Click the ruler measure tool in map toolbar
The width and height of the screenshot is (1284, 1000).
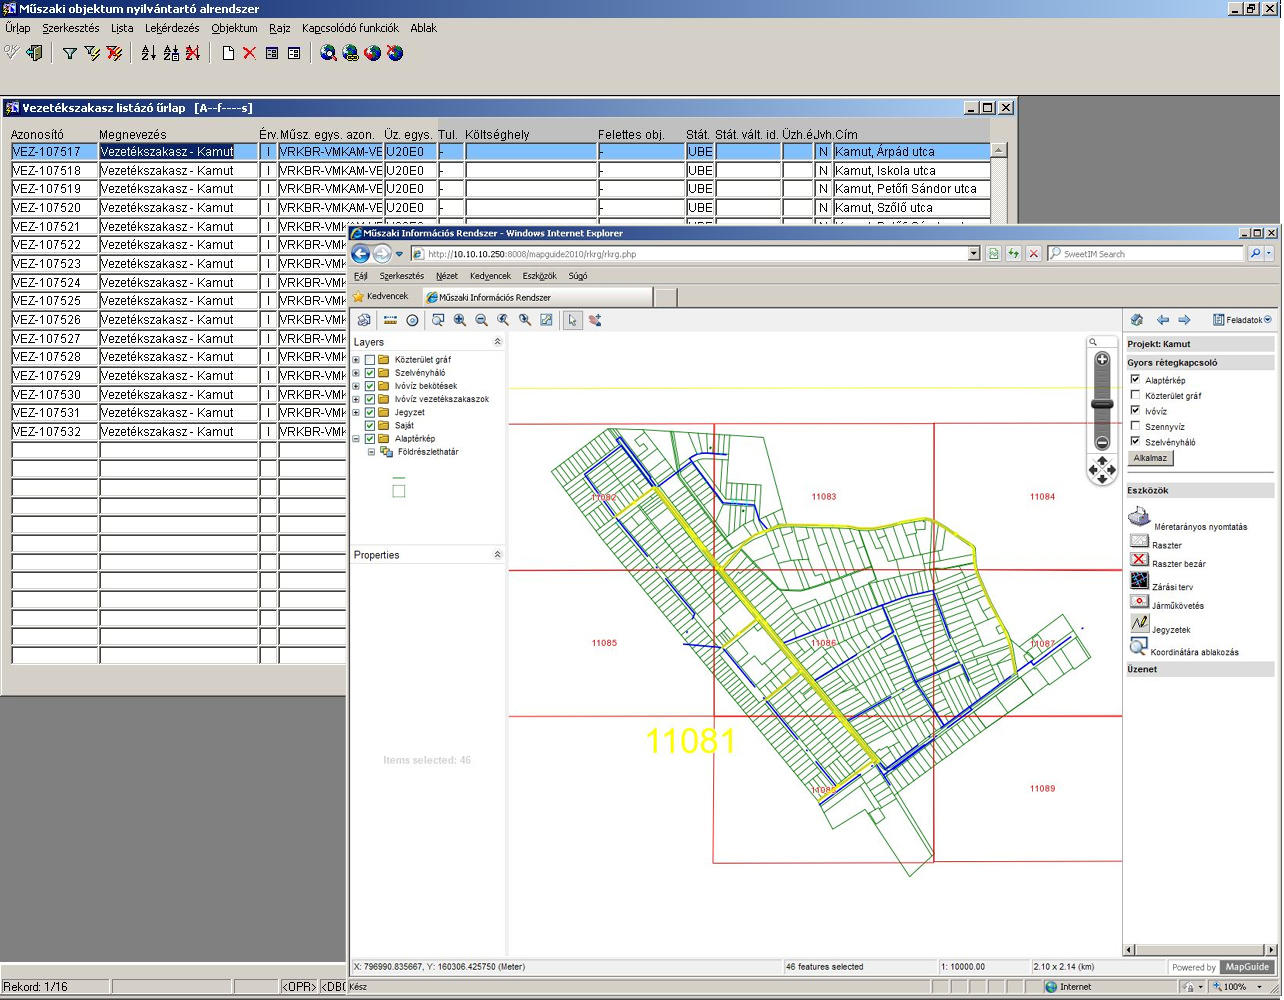coord(390,321)
